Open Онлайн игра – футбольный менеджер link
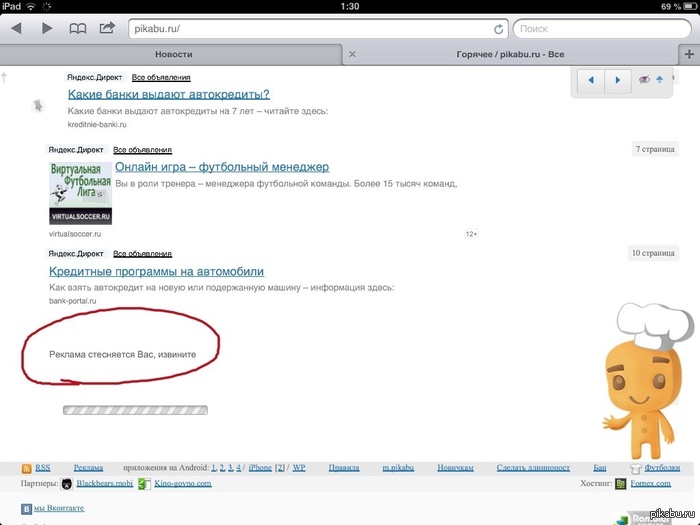This screenshot has width=700, height=525. coord(222,167)
